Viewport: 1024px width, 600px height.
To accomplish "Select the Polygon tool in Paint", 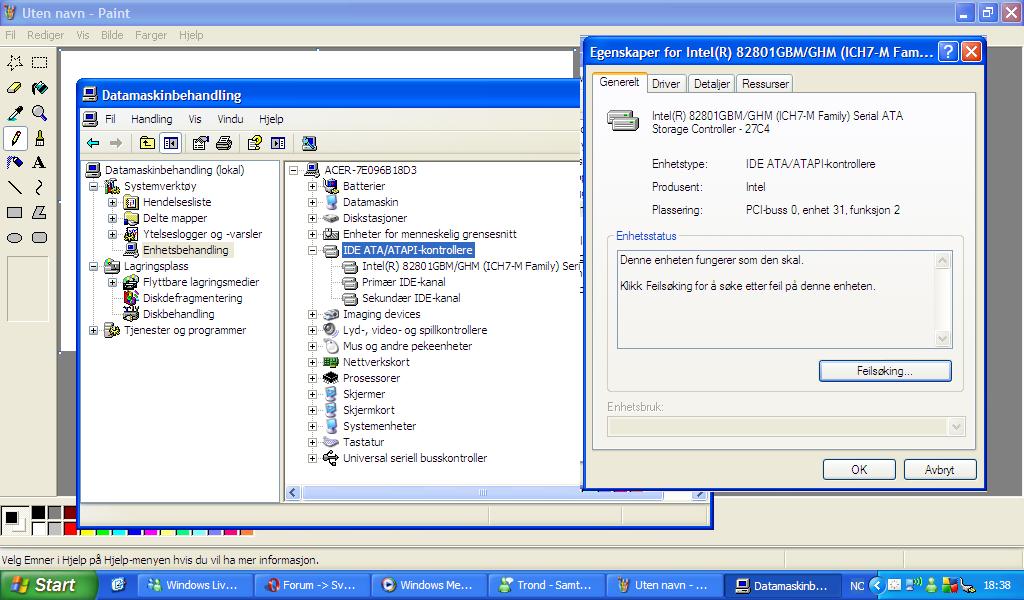I will 40,212.
